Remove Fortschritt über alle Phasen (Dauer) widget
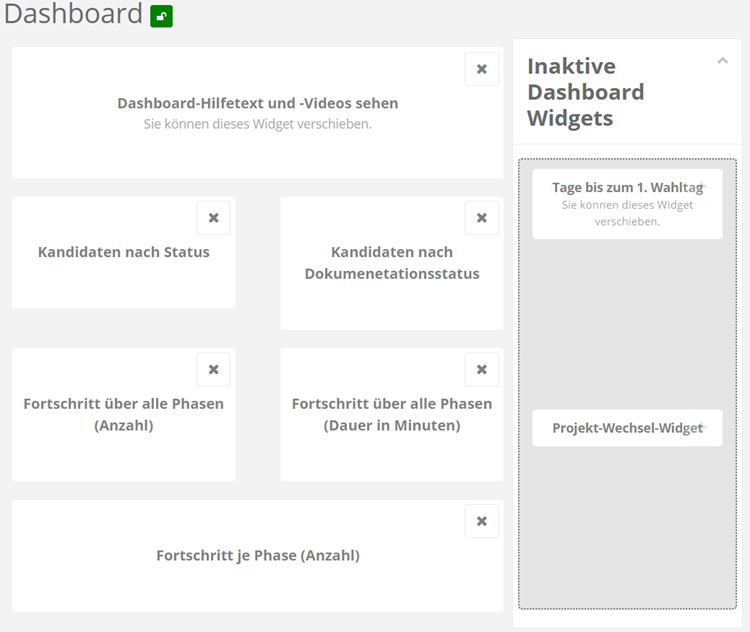 pos(482,370)
